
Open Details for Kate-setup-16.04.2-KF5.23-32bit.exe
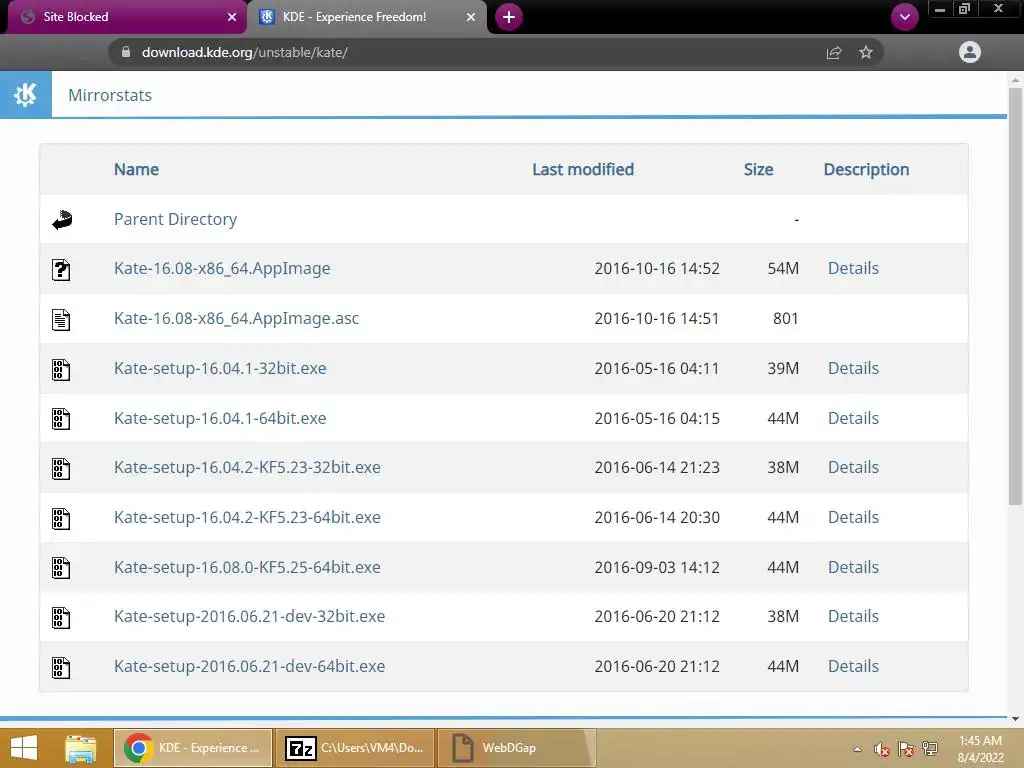click(853, 468)
